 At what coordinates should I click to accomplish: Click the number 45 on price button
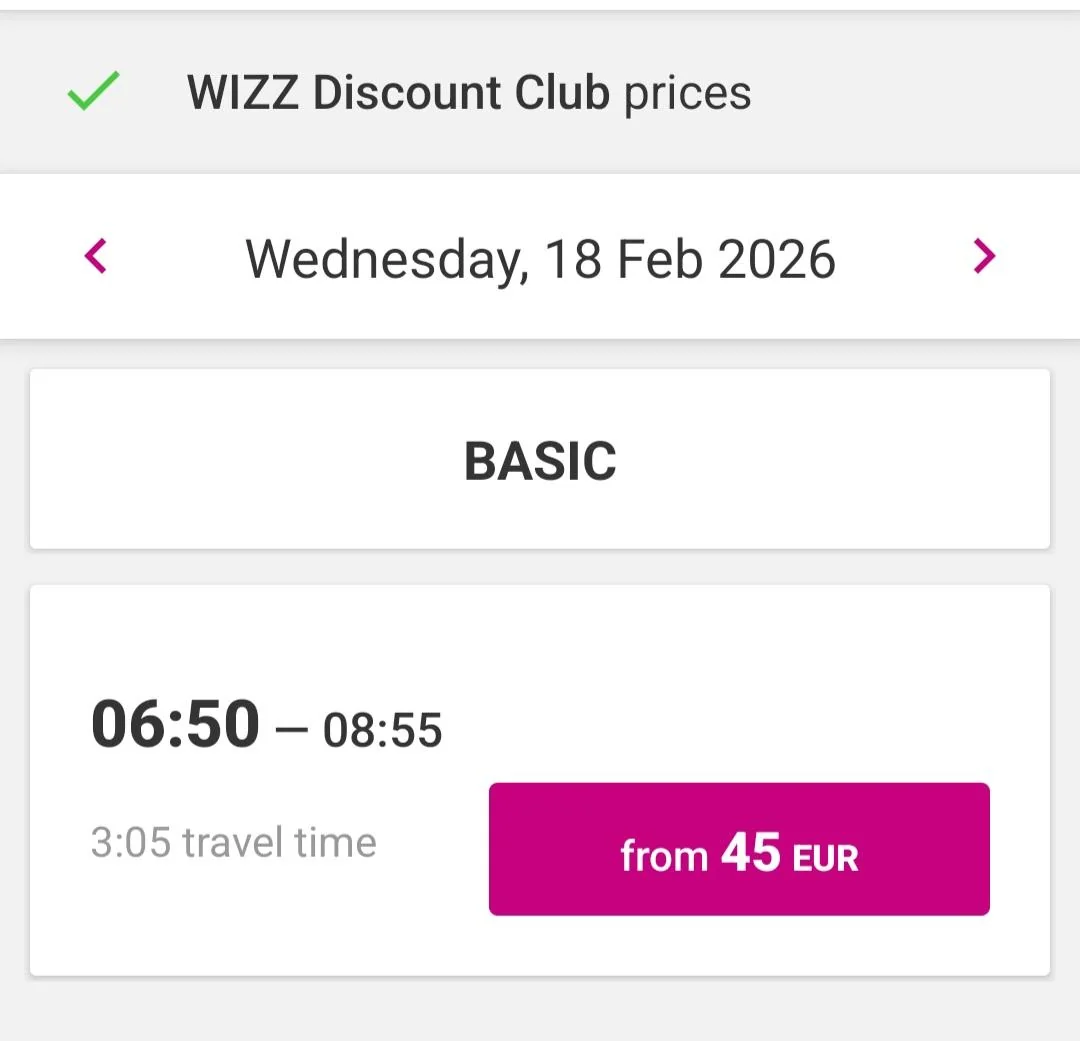click(751, 853)
